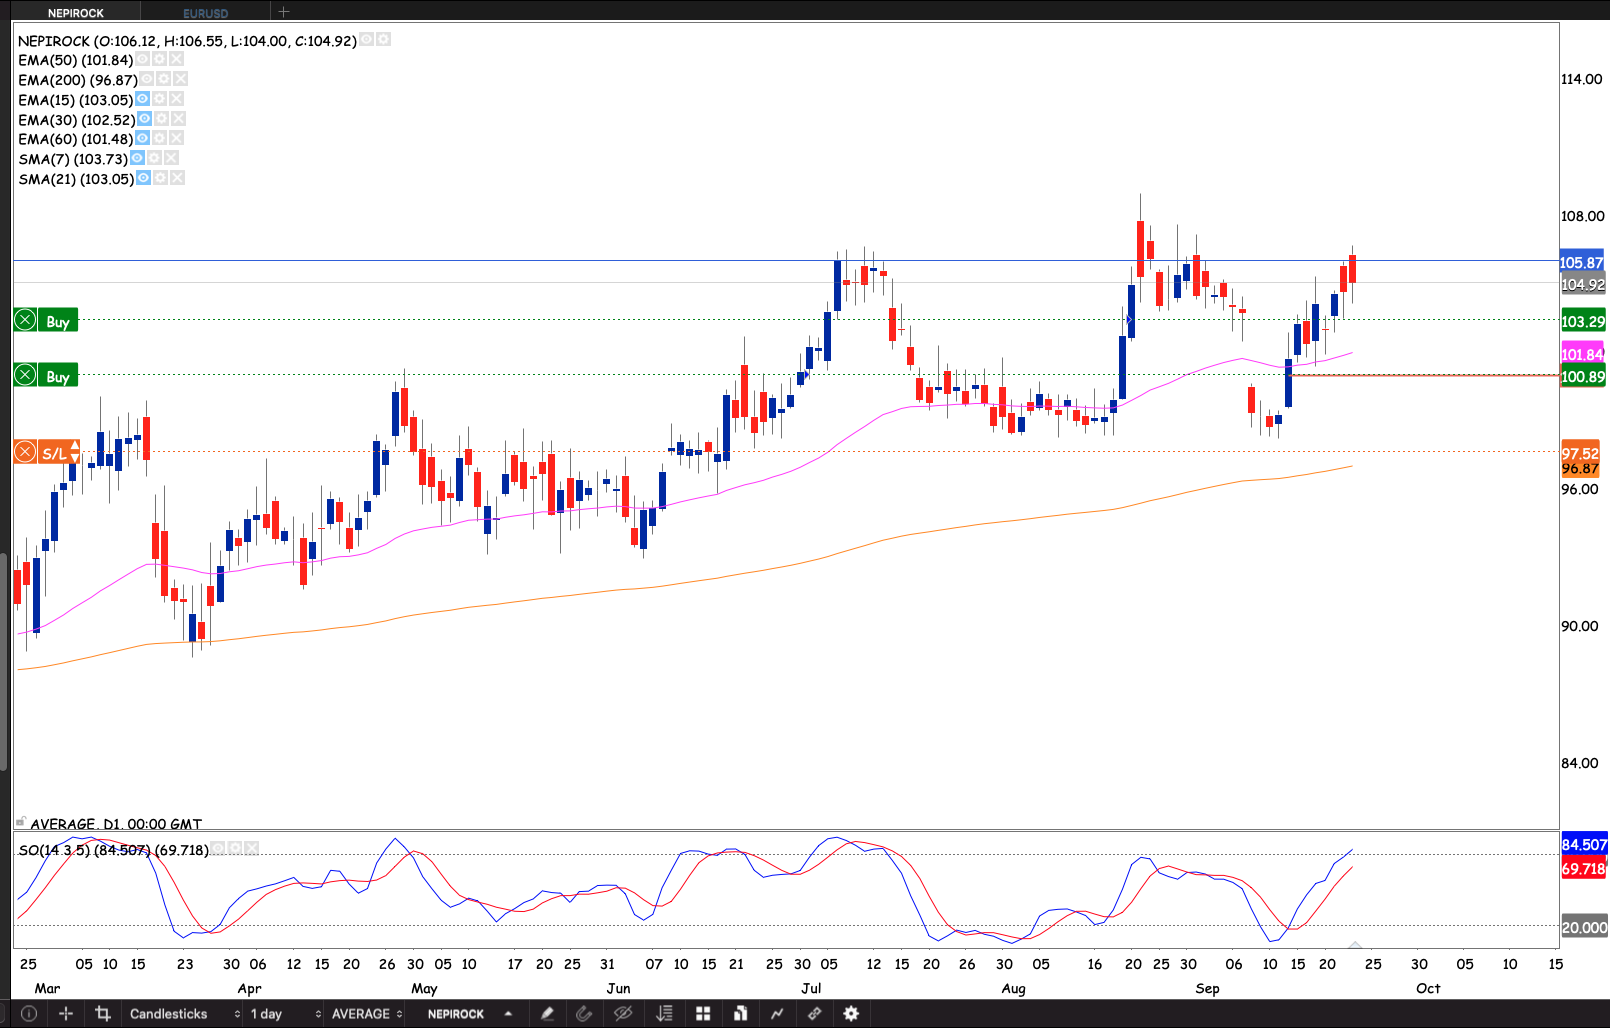Click the upper Buy order label

[58, 321]
